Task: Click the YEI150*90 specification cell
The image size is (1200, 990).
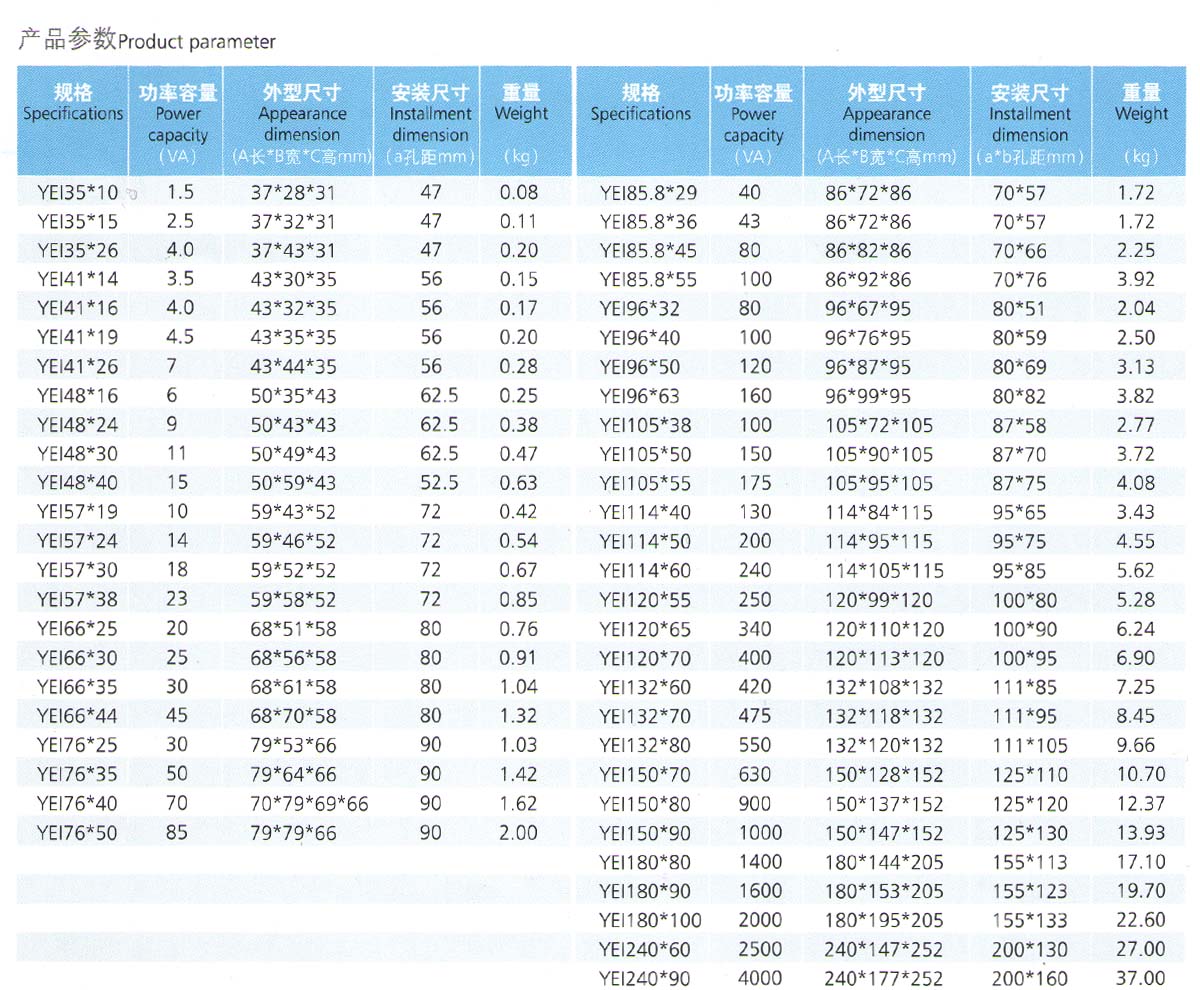Action: coord(645,833)
